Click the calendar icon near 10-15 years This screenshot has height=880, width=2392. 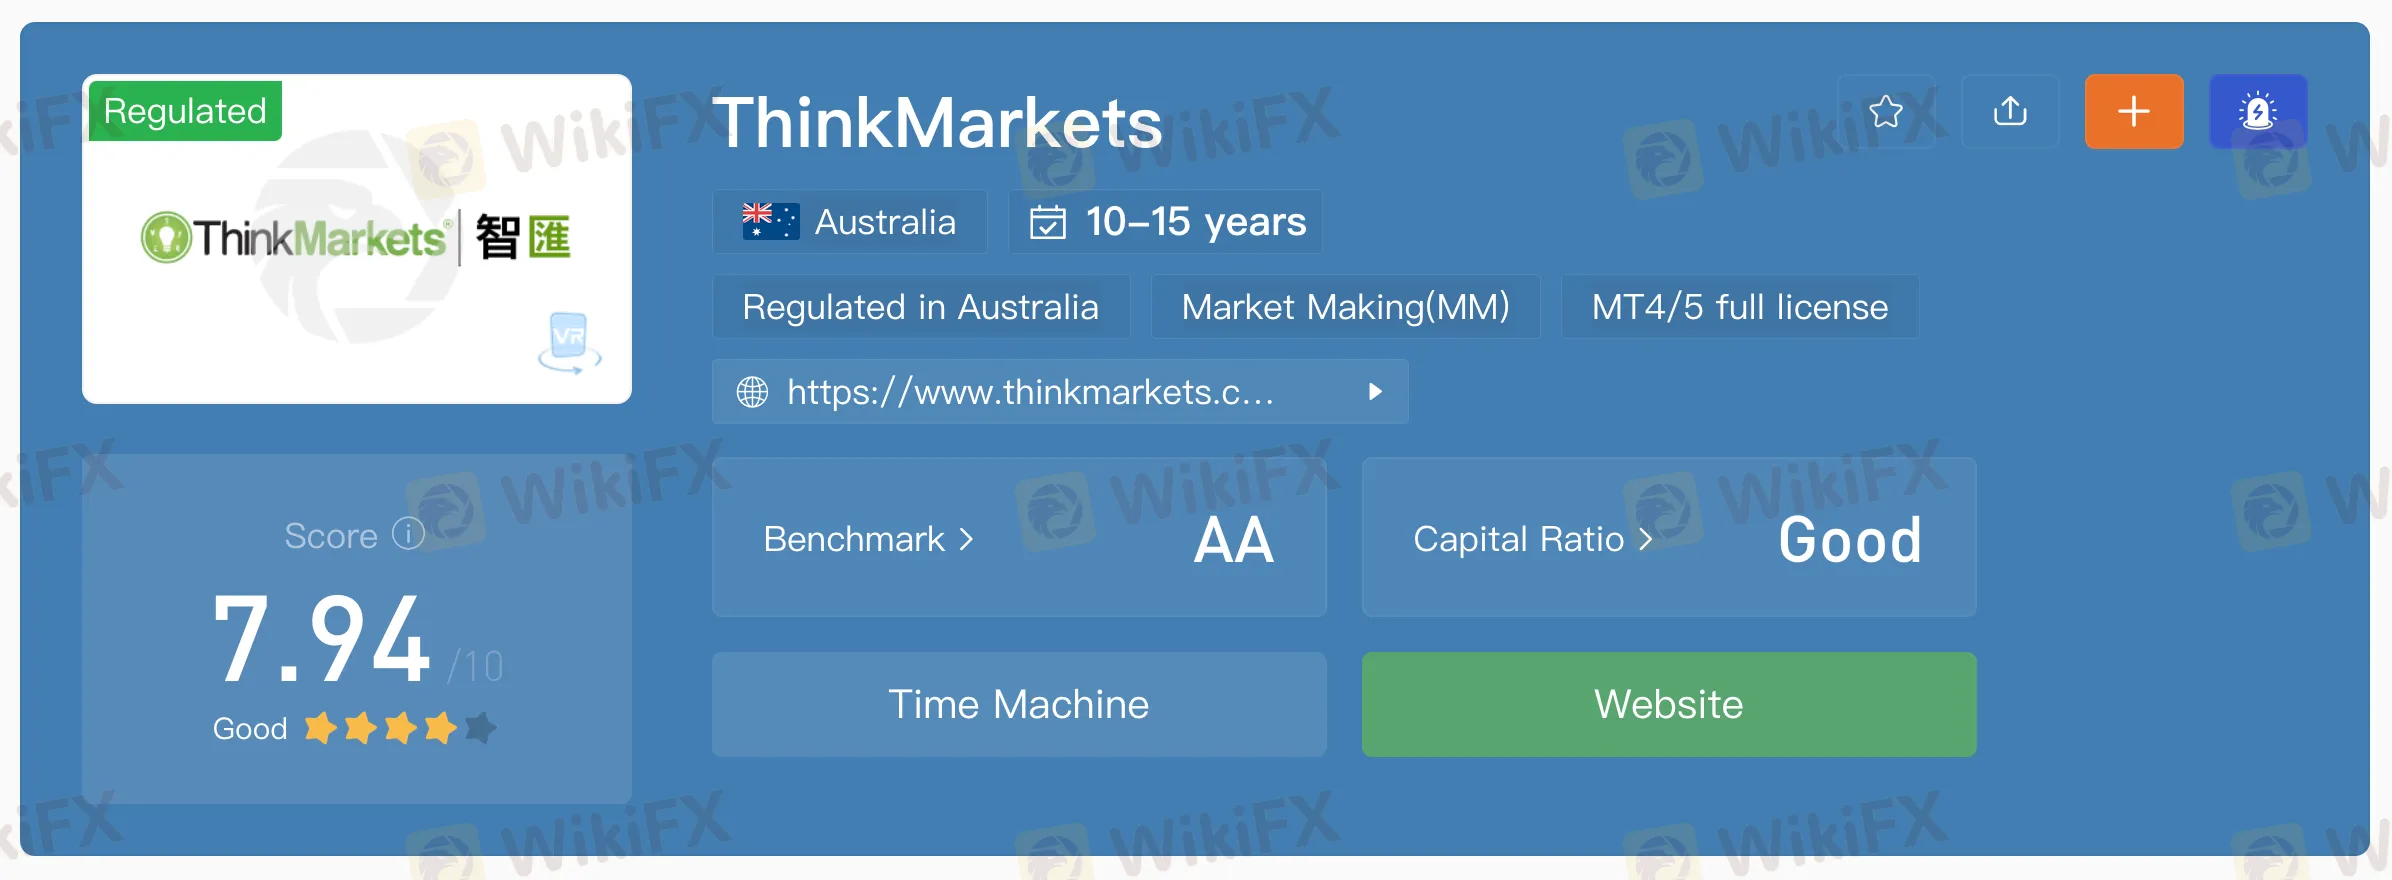(x=1047, y=222)
